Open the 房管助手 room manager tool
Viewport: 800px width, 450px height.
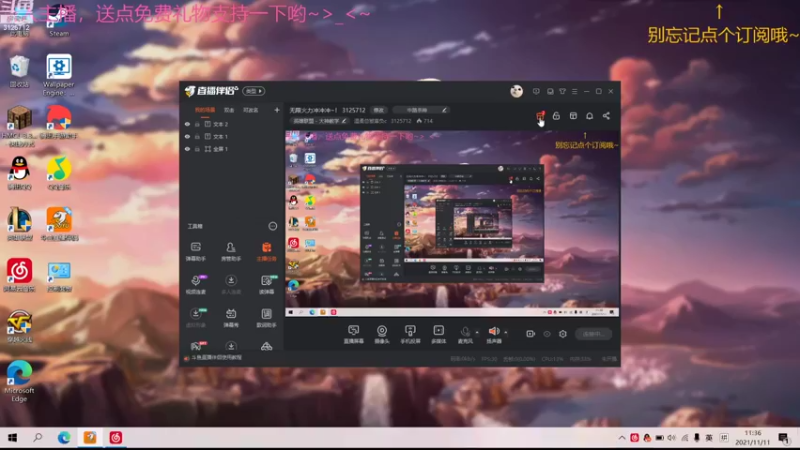tap(231, 252)
